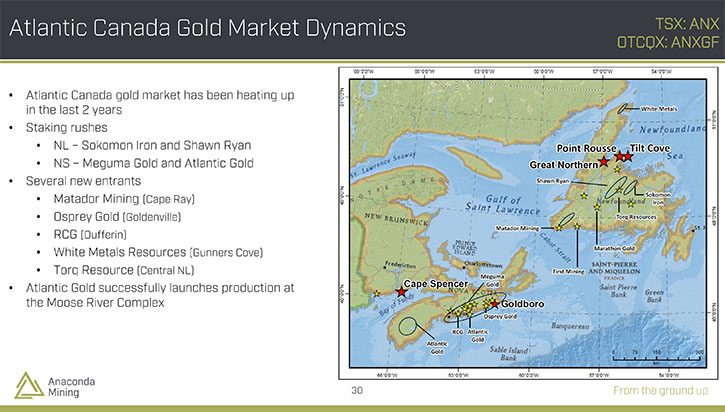Click the RCG map callout
This screenshot has height=412, width=725.
coord(457,332)
